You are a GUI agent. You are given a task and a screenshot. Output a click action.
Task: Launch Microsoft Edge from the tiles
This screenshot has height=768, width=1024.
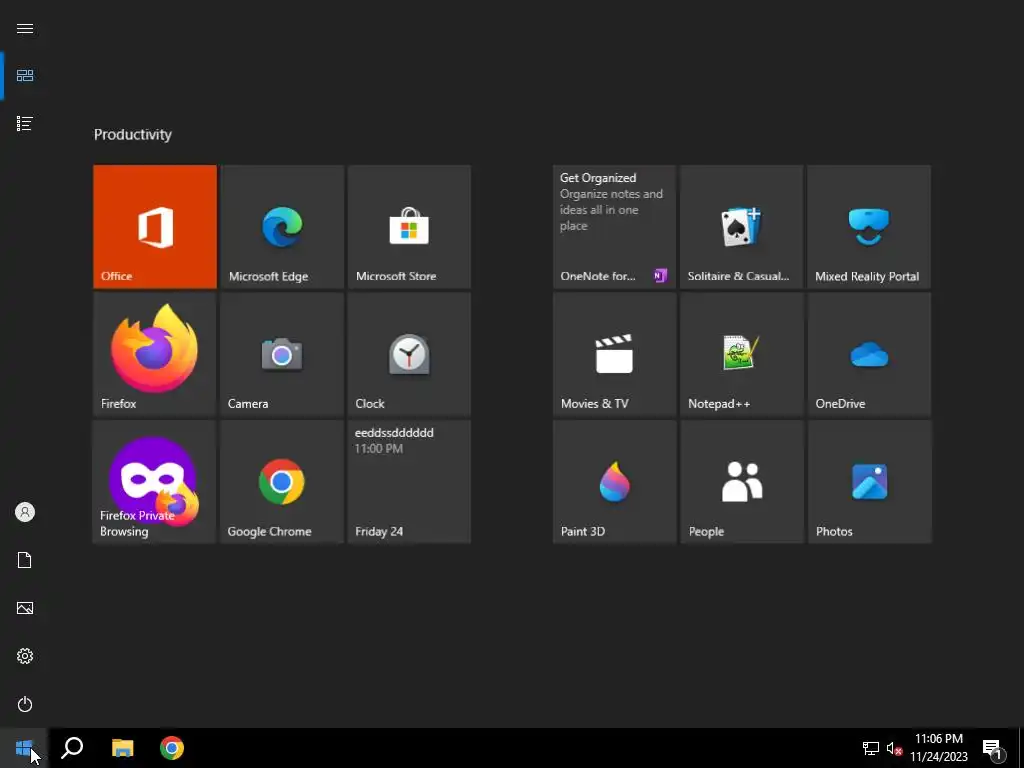tap(282, 226)
